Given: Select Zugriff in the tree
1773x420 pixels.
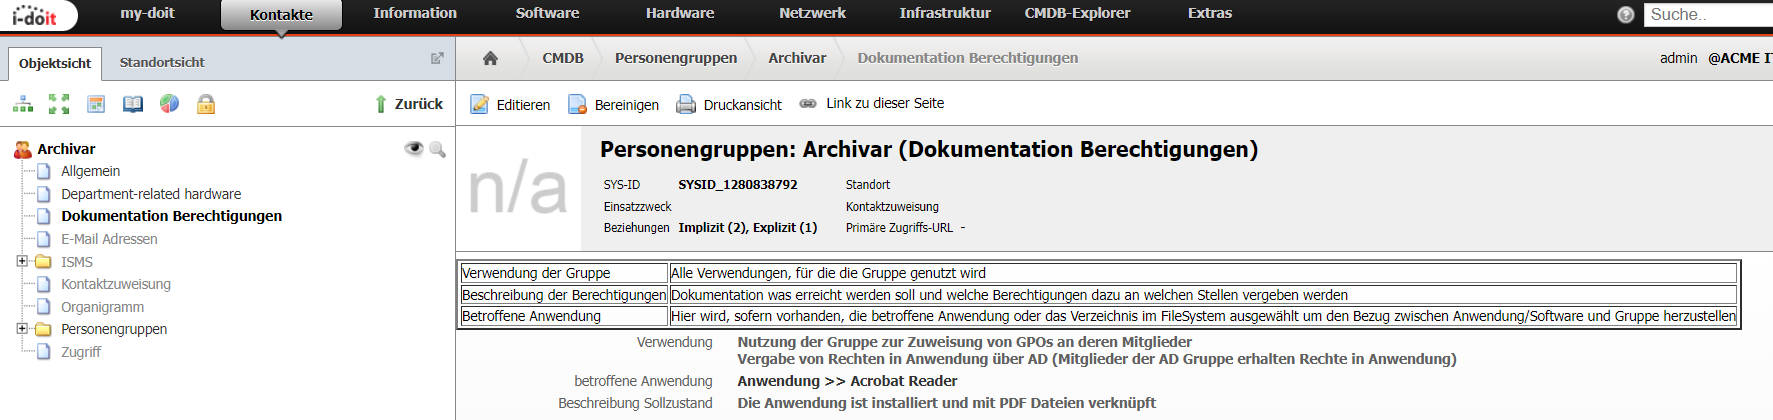Looking at the screenshot, I should pos(81,352).
